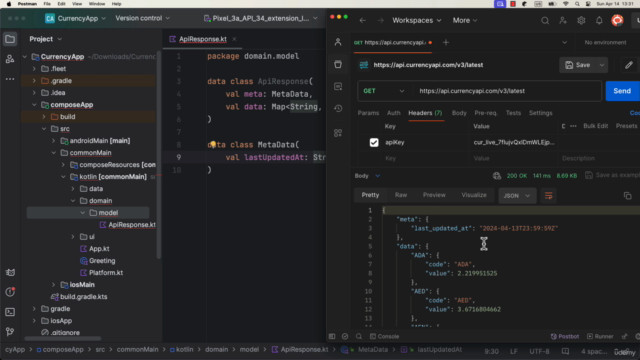Expand the androidMain [main] folder
The width and height of the screenshot is (640, 360).
click(x=53, y=141)
